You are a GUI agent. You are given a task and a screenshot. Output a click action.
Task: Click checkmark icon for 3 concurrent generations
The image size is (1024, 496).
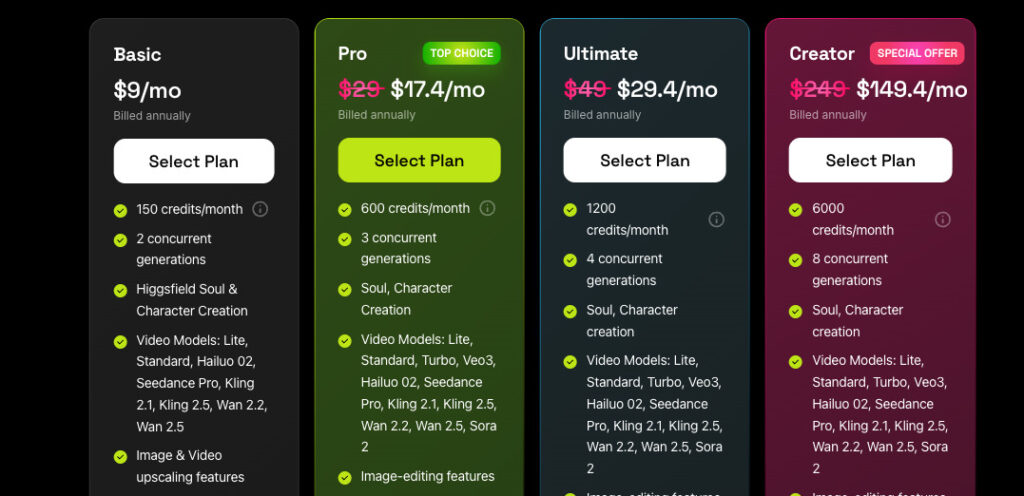[x=345, y=239]
